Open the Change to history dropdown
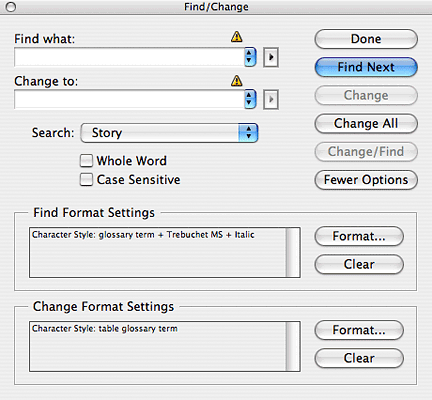The height and width of the screenshot is (400, 432). [250, 99]
